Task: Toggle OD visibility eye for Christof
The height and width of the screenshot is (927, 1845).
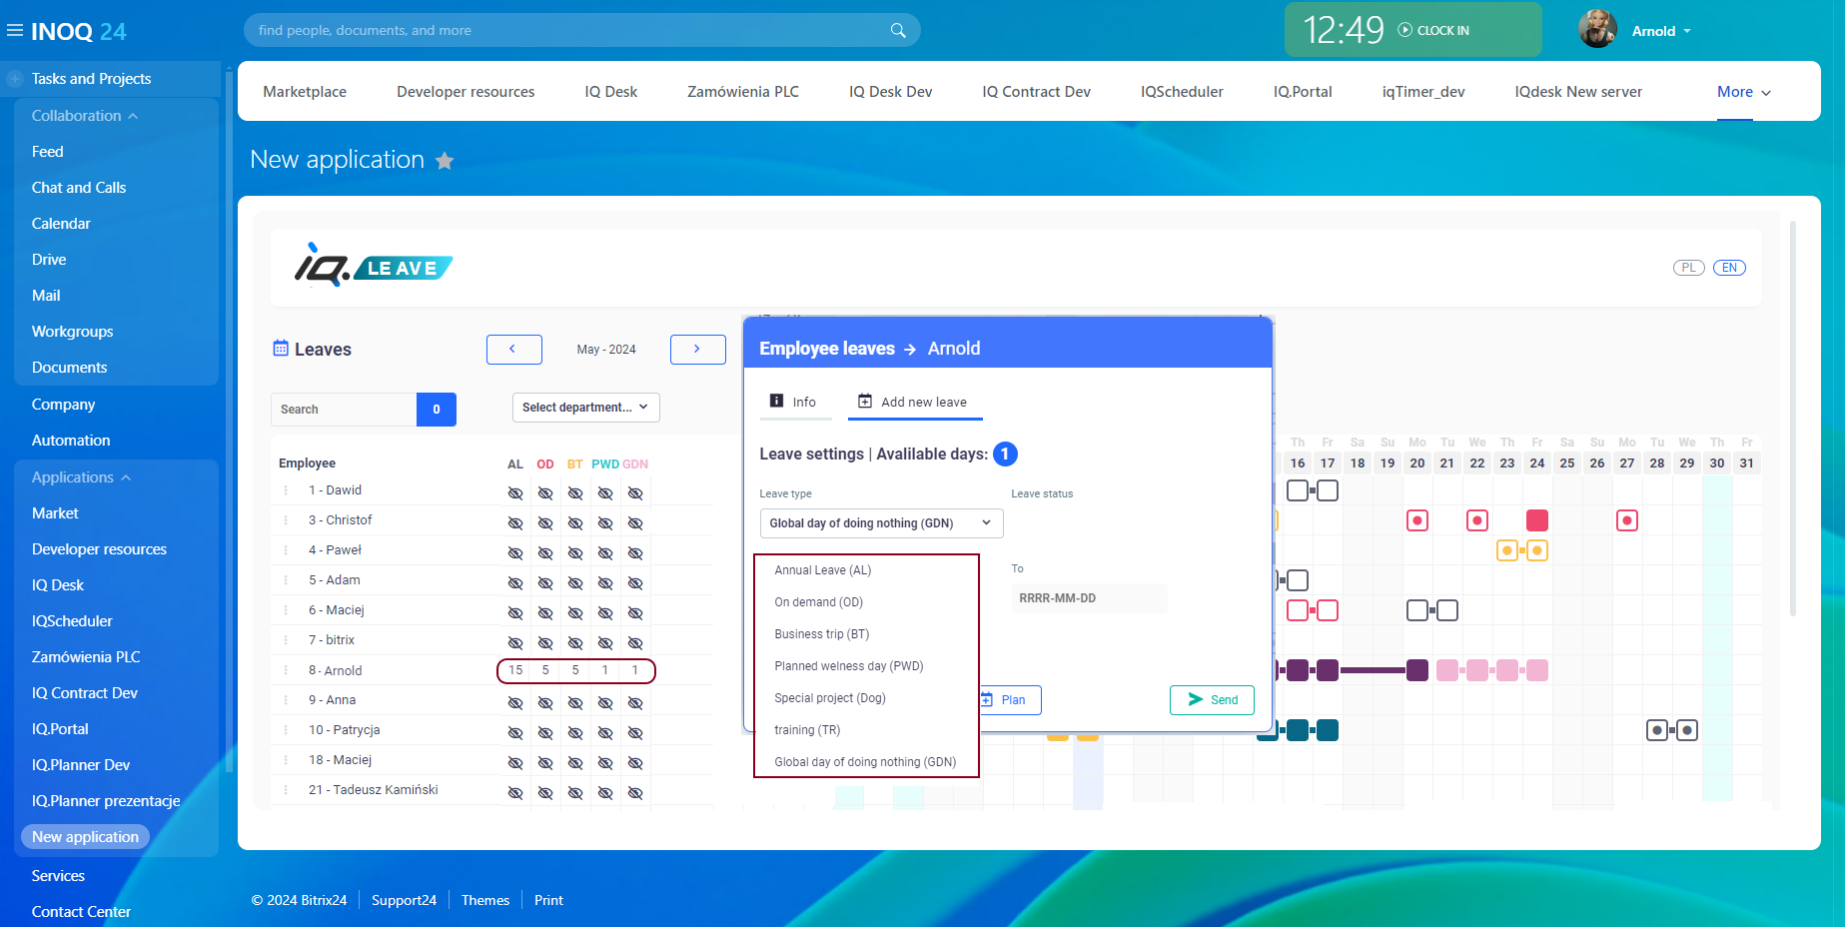Action: (x=545, y=523)
